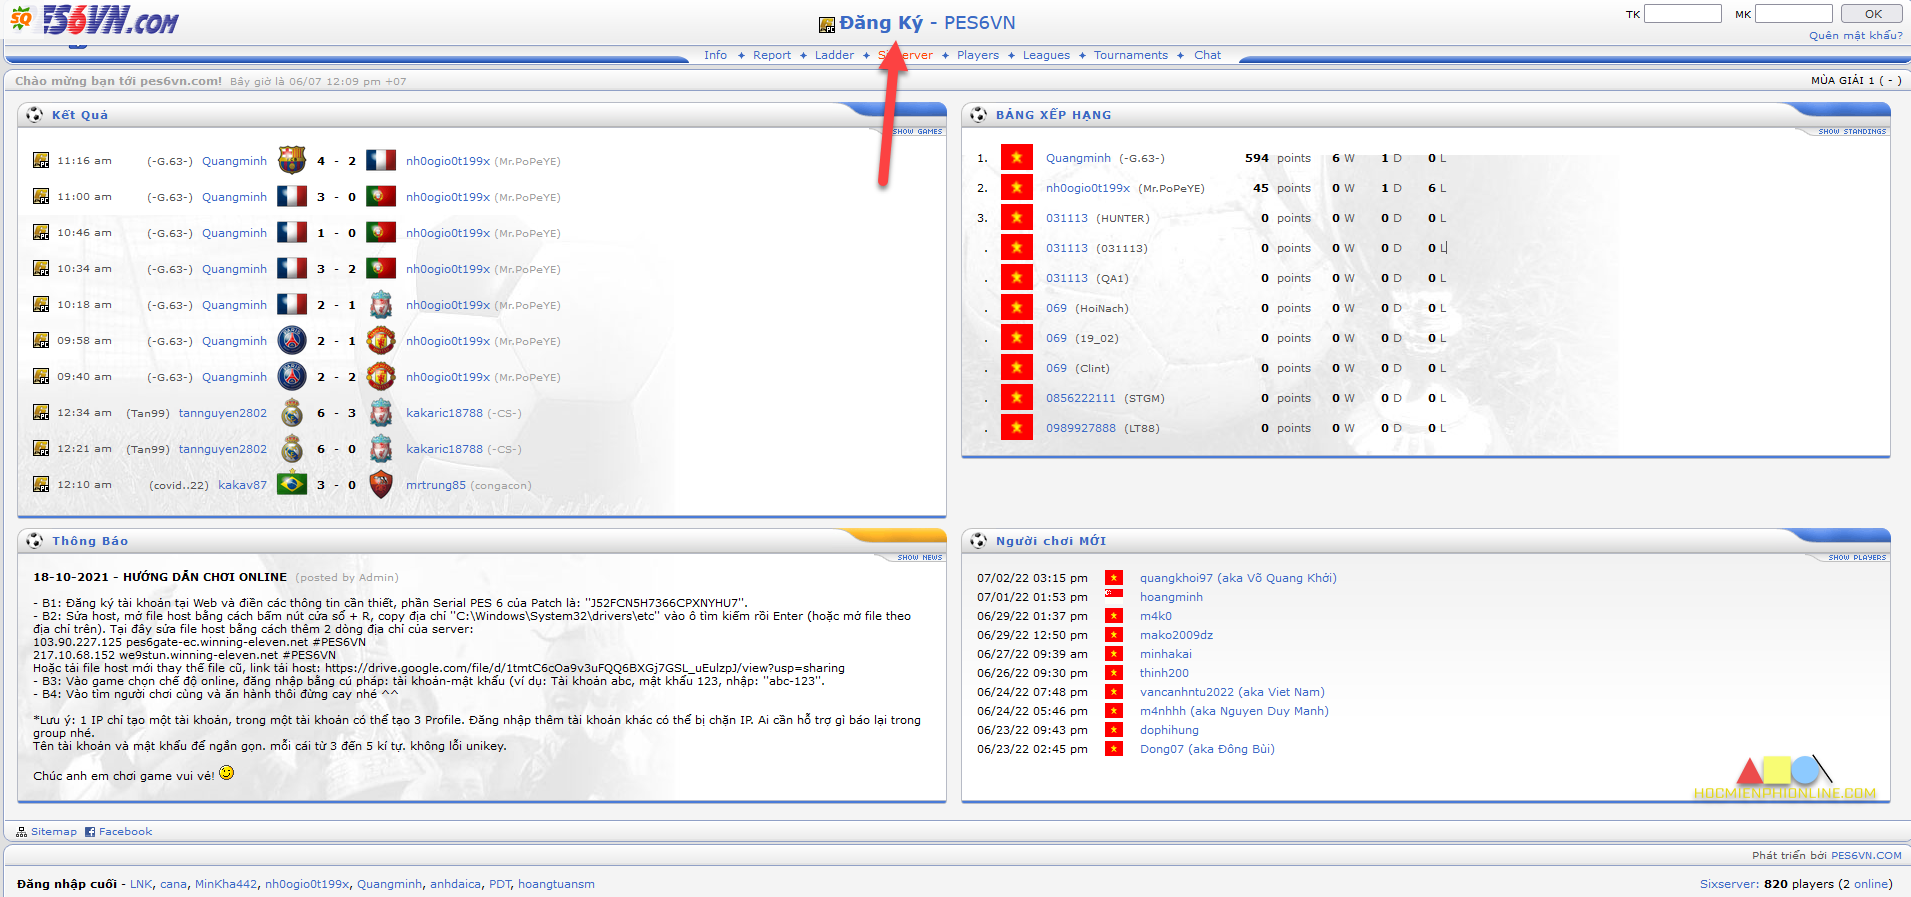The width and height of the screenshot is (1911, 897).
Task: Open the Quên mật khẩu link
Action: (1855, 35)
